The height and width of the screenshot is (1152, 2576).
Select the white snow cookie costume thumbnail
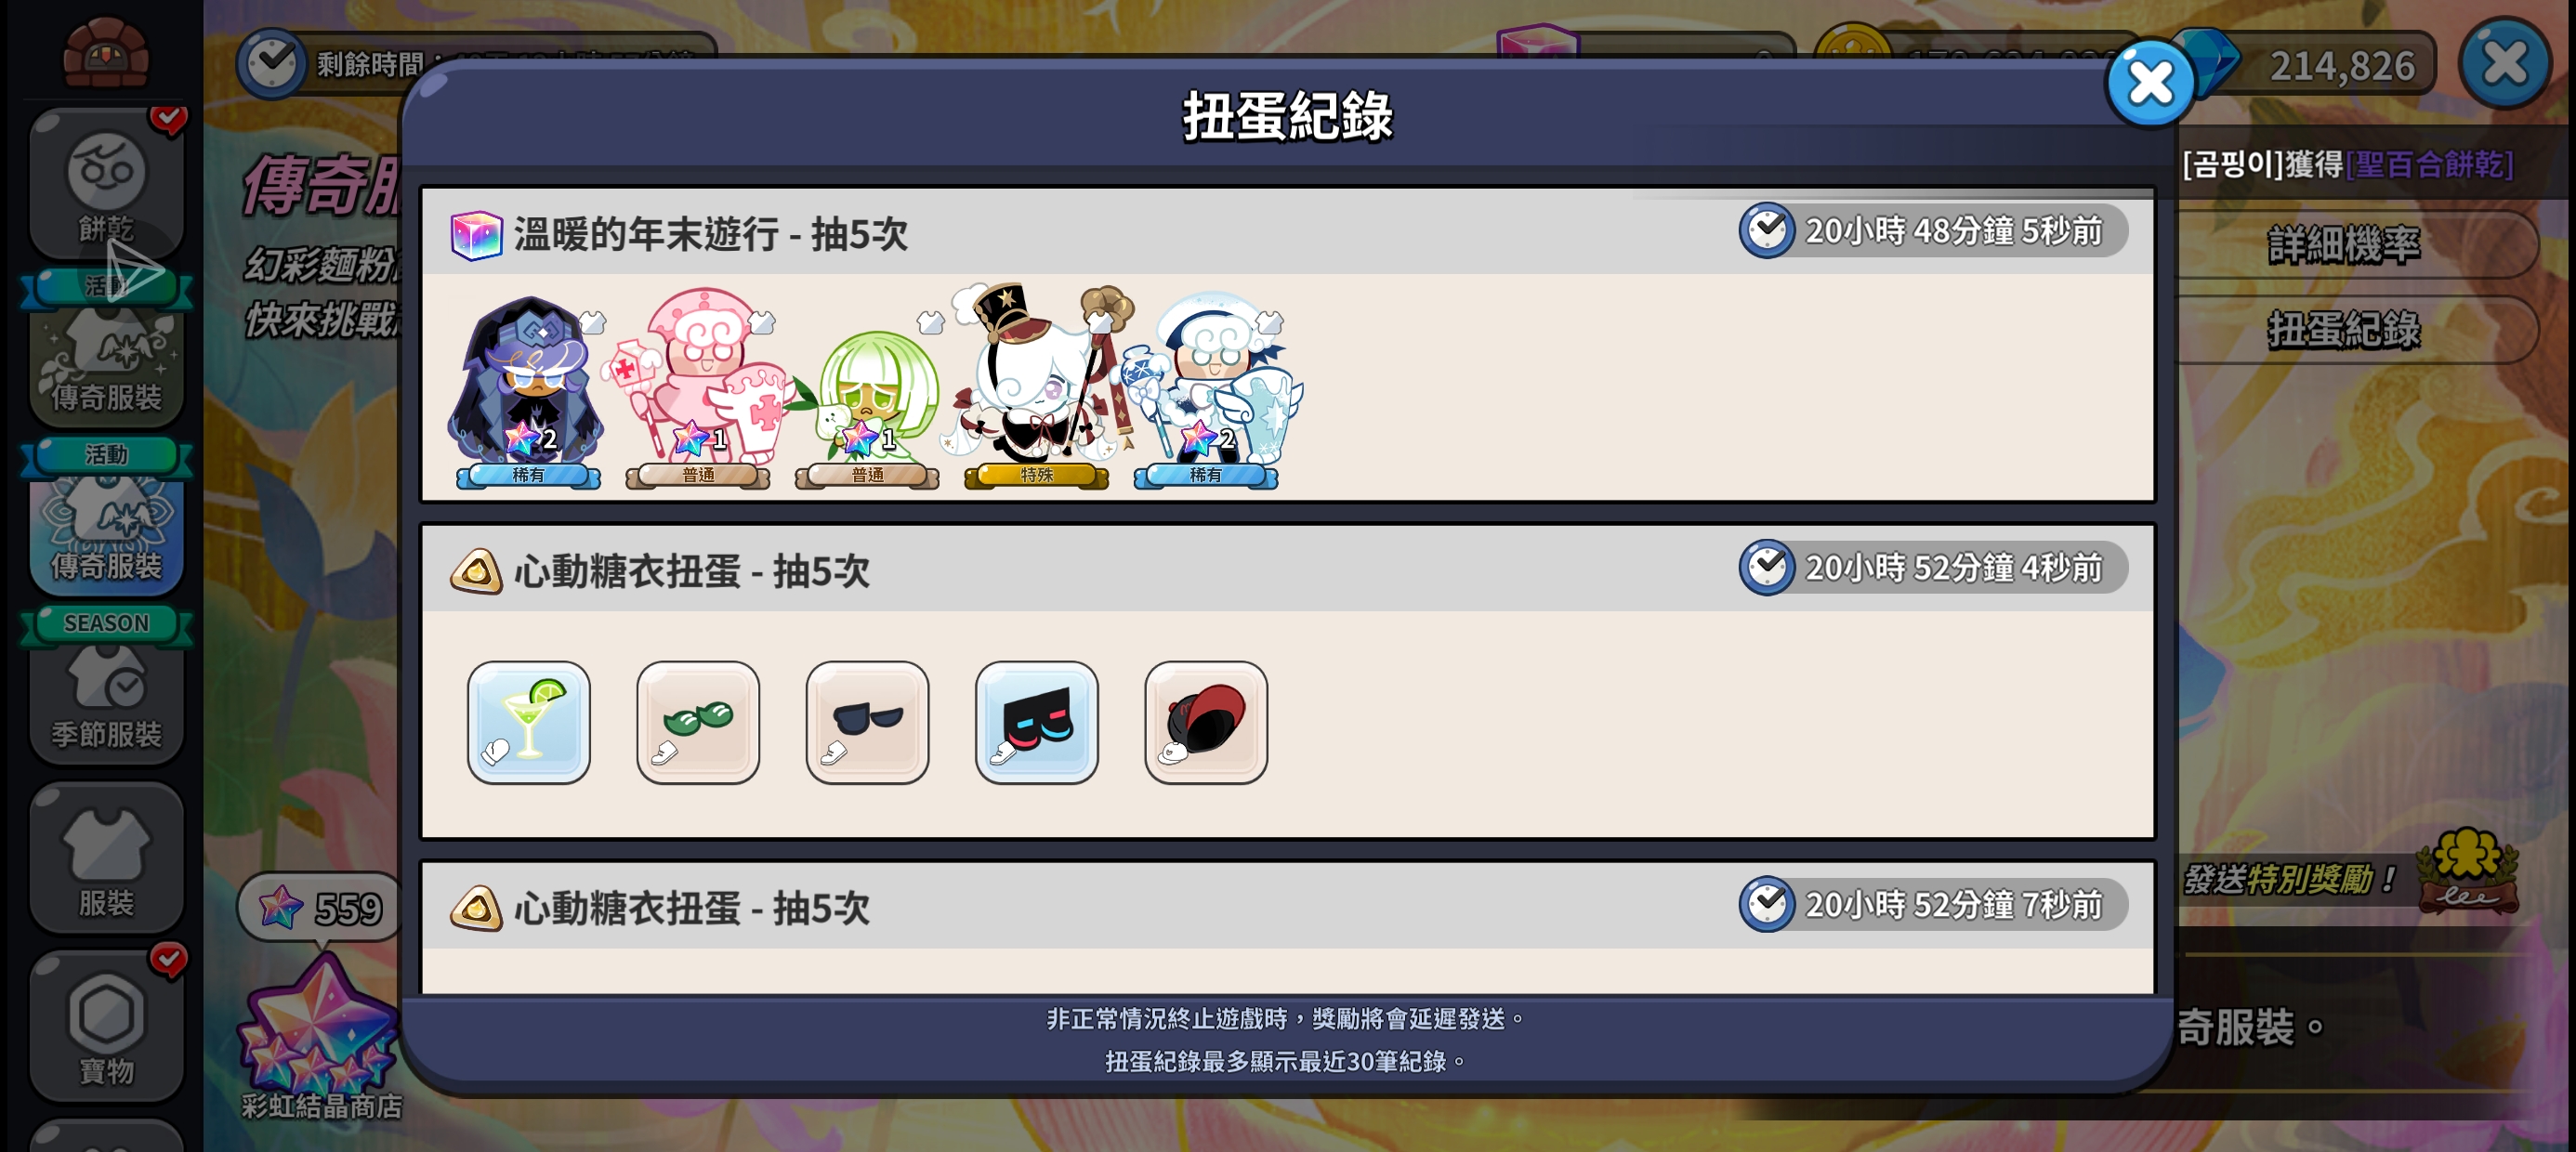tap(1207, 390)
